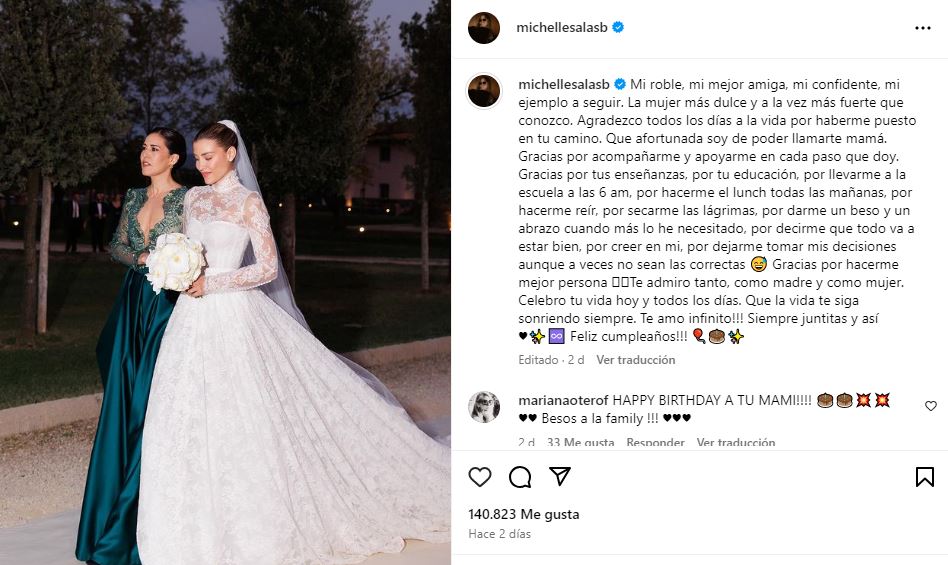The width and height of the screenshot is (948, 565).
Task: Click michellesalasb username in the header
Action: pyautogui.click(x=562, y=28)
